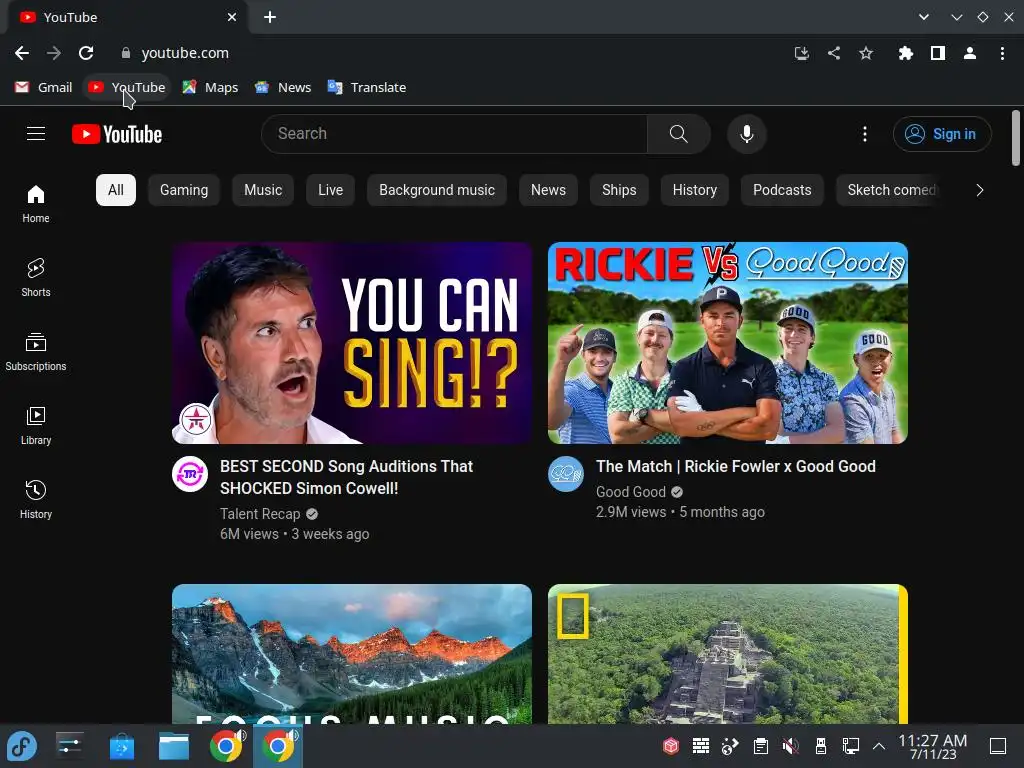Click the page vertical scrollbar

(x=1016, y=138)
